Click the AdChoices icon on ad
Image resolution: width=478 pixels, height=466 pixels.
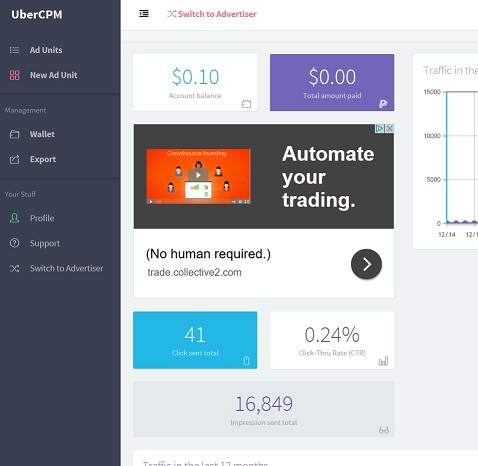coord(380,128)
